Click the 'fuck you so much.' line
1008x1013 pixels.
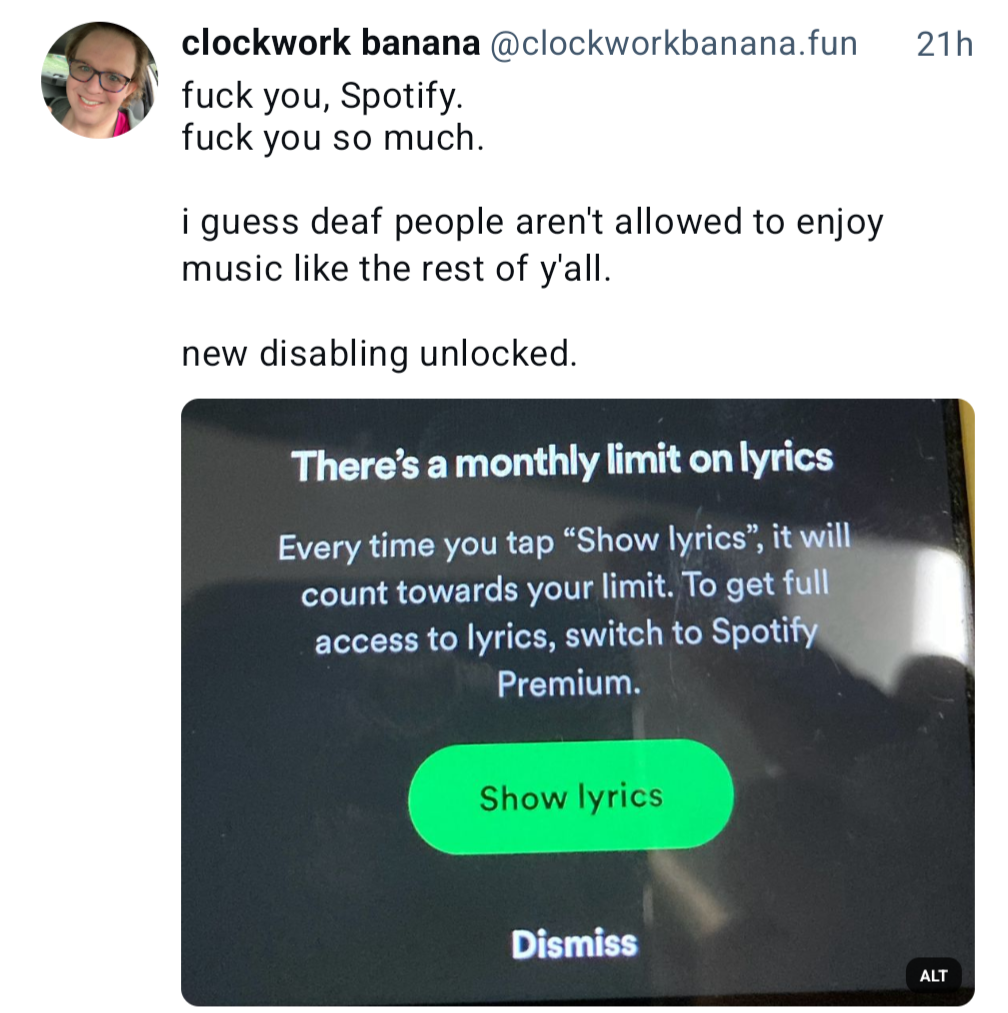click(x=333, y=138)
